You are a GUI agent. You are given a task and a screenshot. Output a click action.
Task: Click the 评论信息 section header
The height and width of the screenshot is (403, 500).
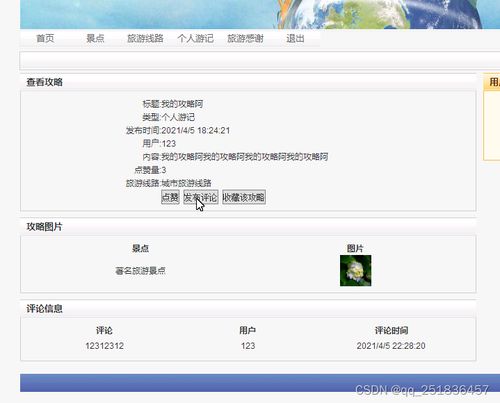(x=45, y=309)
